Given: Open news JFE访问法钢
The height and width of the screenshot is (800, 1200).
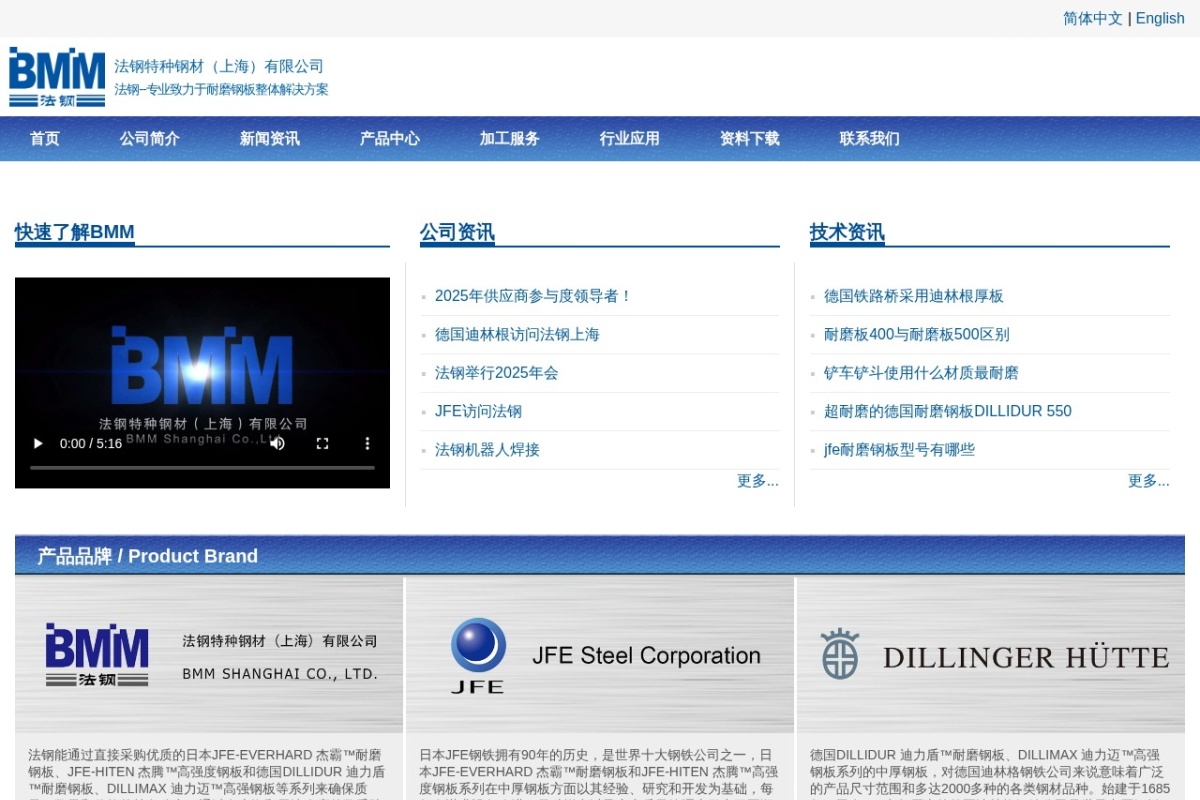Looking at the screenshot, I should (478, 411).
